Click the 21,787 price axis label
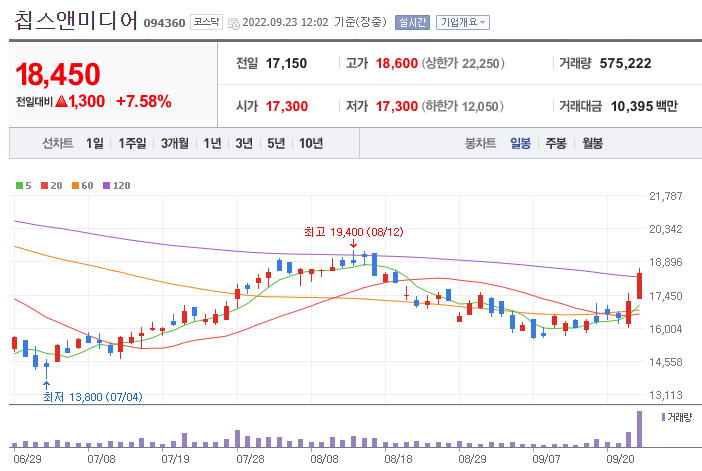Image resolution: width=702 pixels, height=471 pixels. (666, 196)
